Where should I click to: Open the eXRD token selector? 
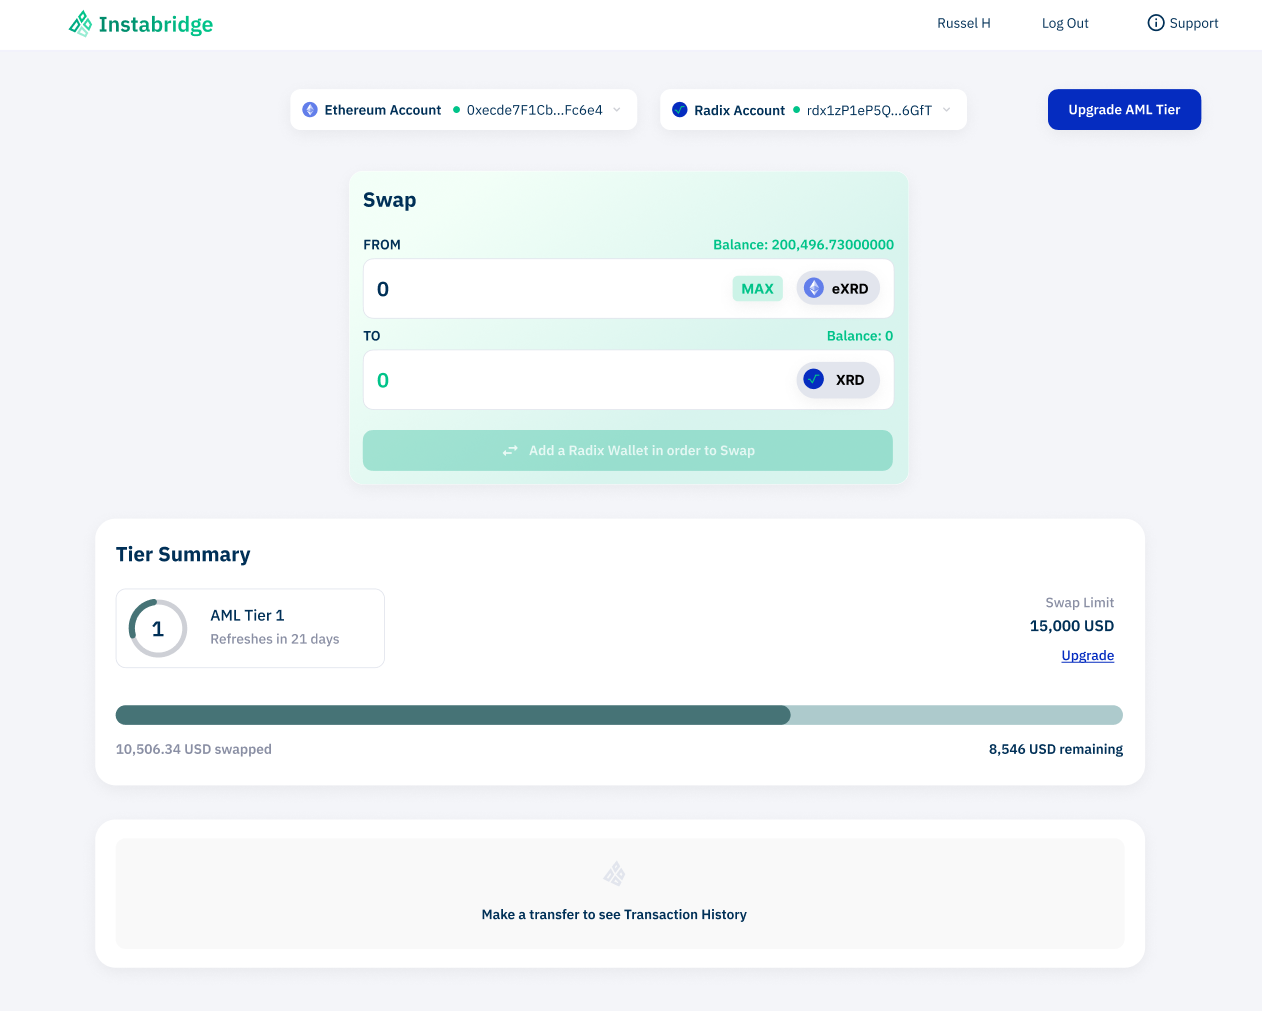click(x=838, y=288)
